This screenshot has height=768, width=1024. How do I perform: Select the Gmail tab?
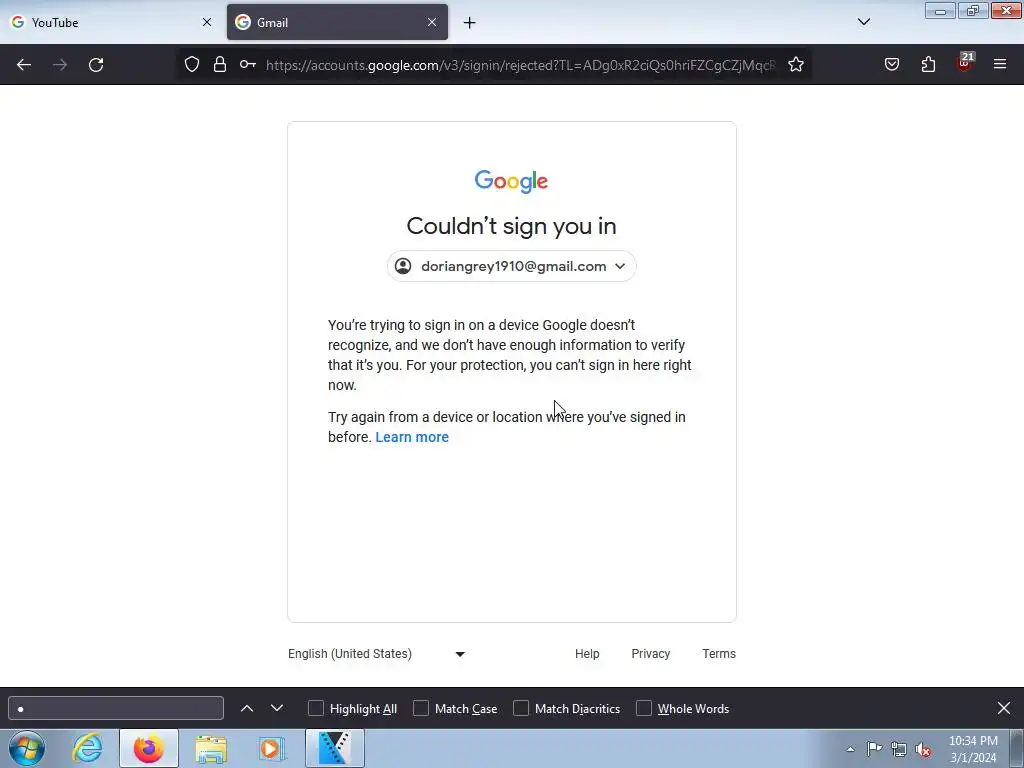[337, 22]
